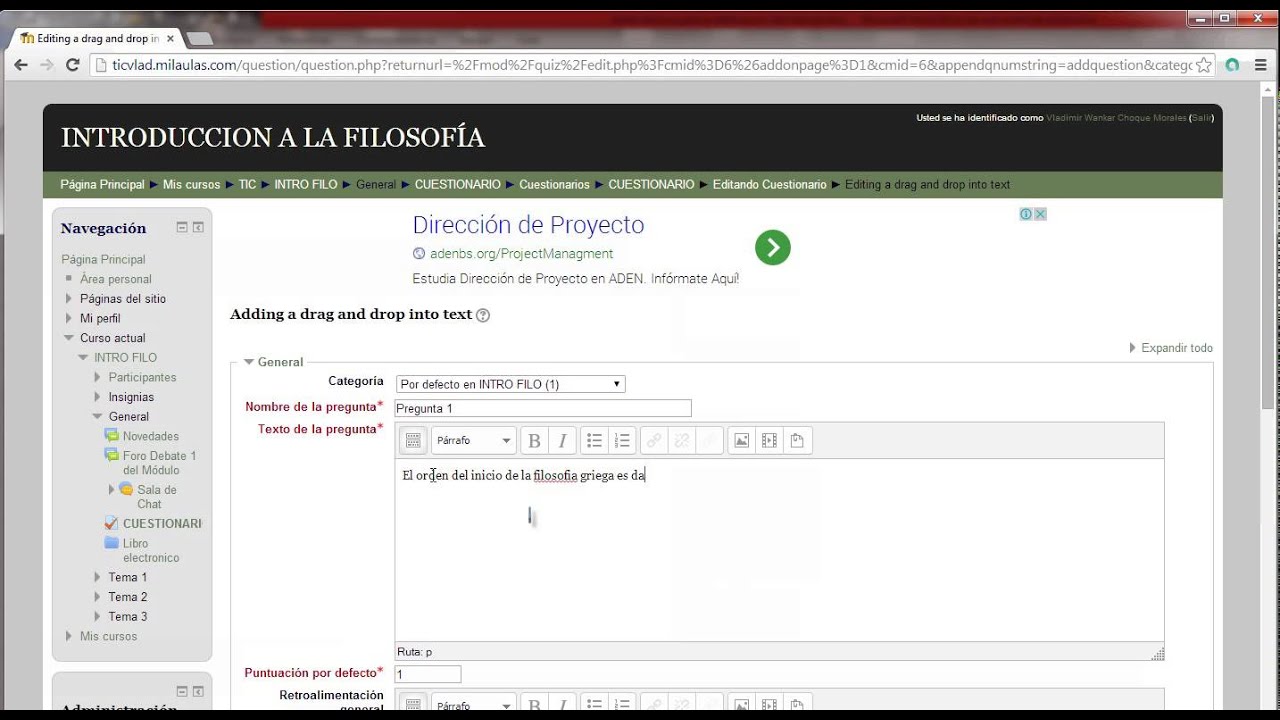1280x720 pixels.
Task: Select the Editing a drag and drop browser tab
Action: tap(98, 38)
